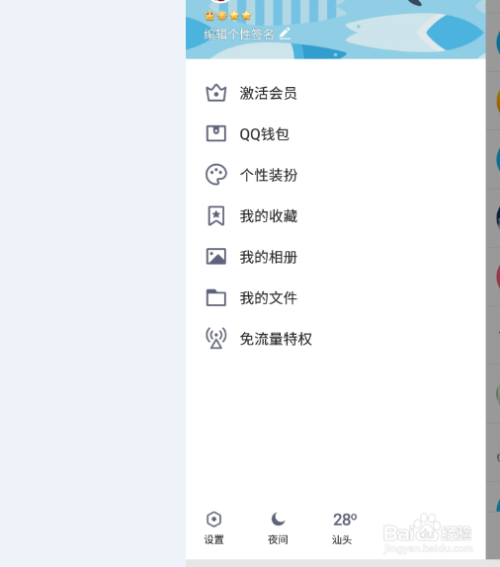500x567 pixels.
Task: Open 设置 hexagon settings icon
Action: tap(214, 520)
